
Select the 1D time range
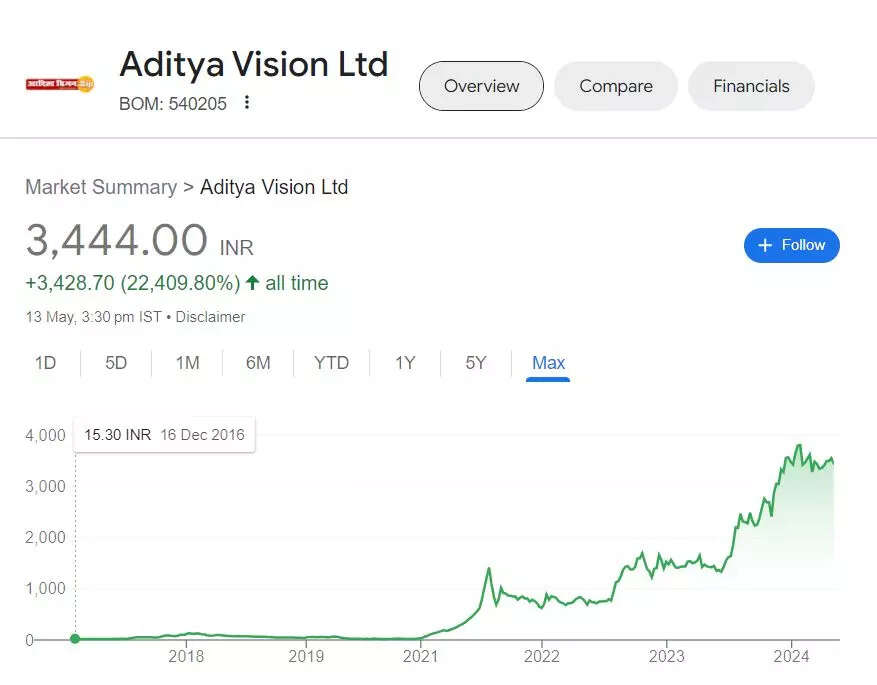pyautogui.click(x=45, y=363)
